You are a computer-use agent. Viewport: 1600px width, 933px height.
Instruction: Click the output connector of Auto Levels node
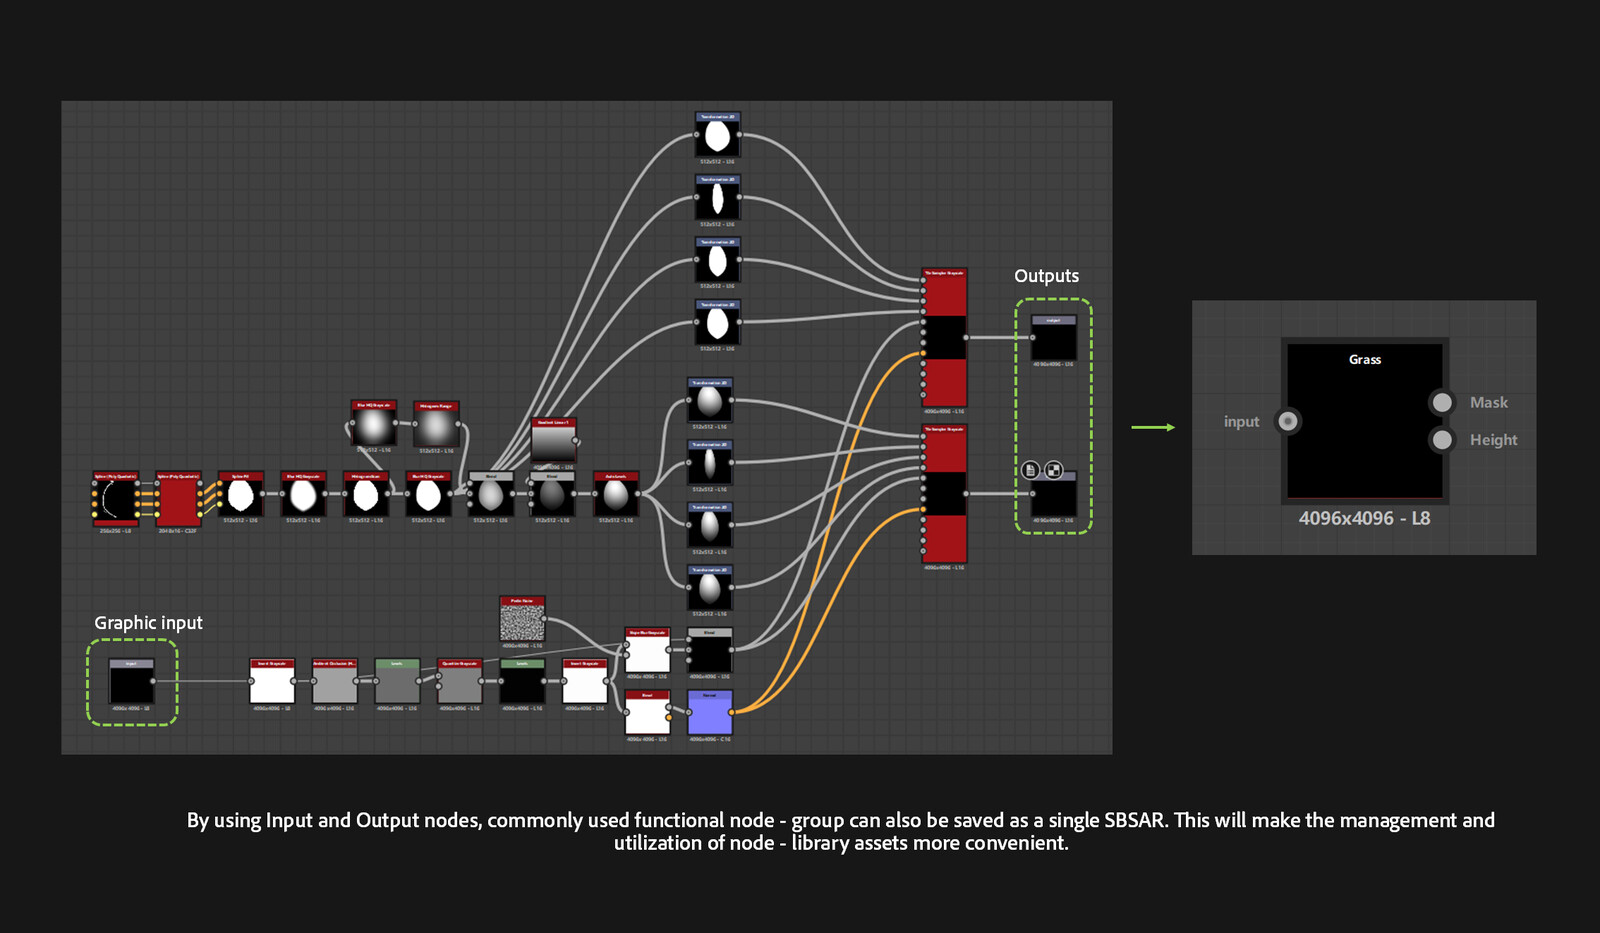tap(638, 494)
